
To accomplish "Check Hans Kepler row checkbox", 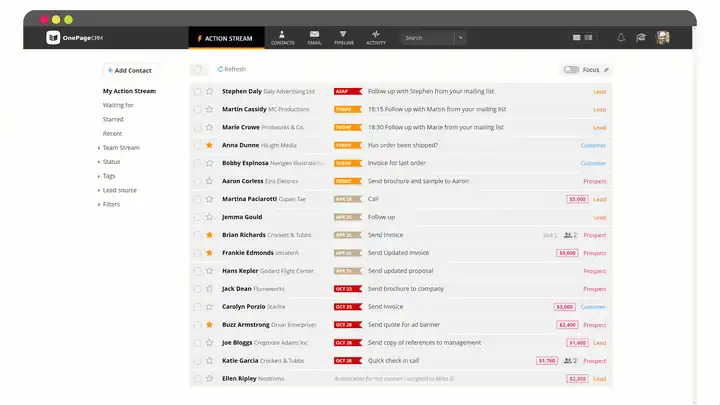I will 197,271.
